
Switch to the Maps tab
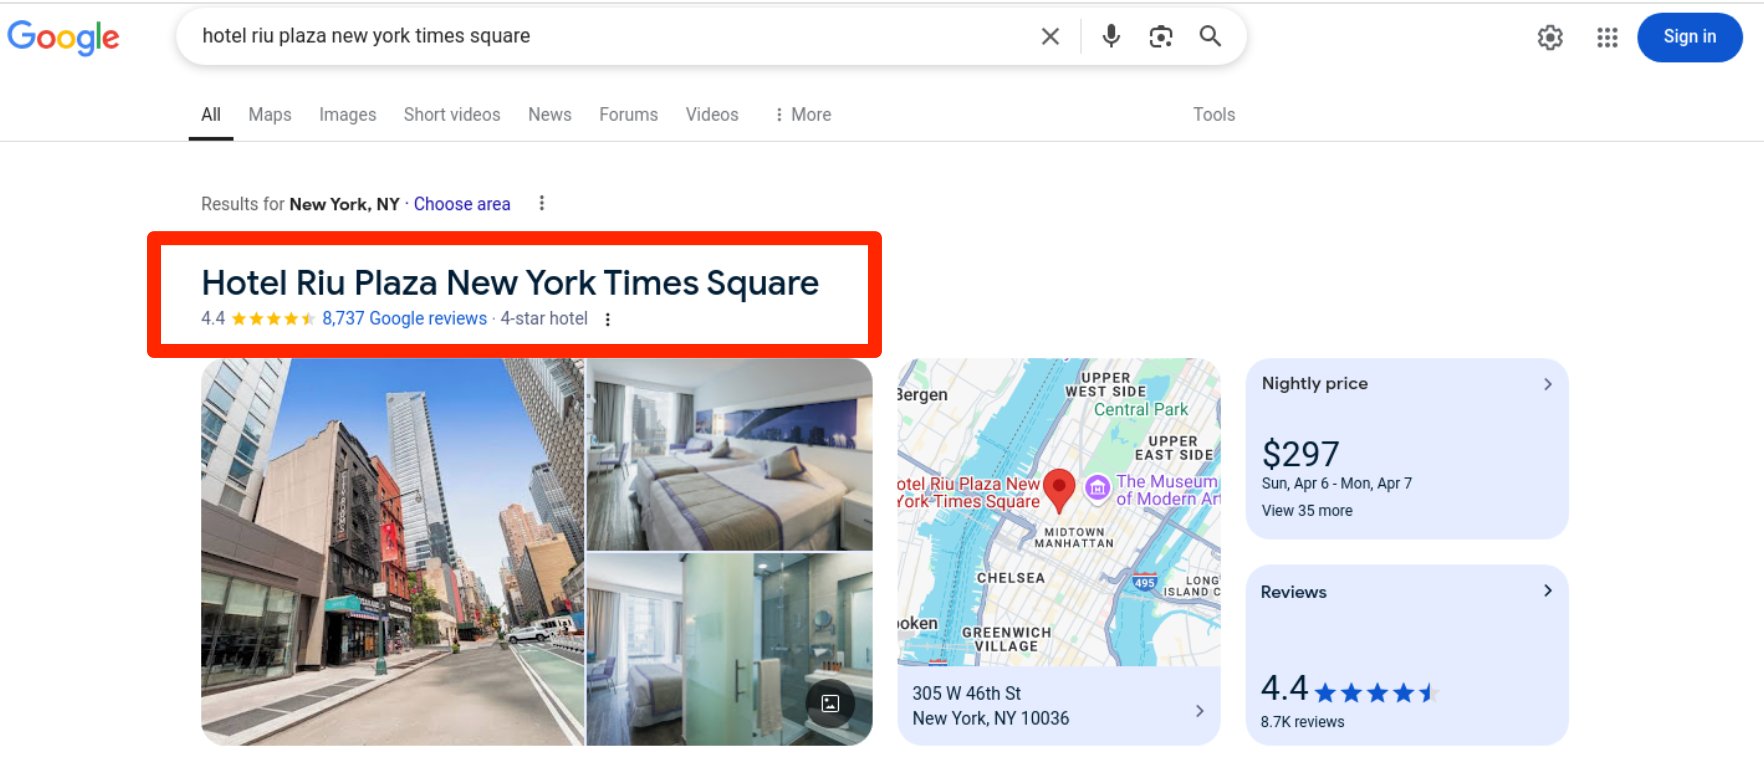pos(269,115)
